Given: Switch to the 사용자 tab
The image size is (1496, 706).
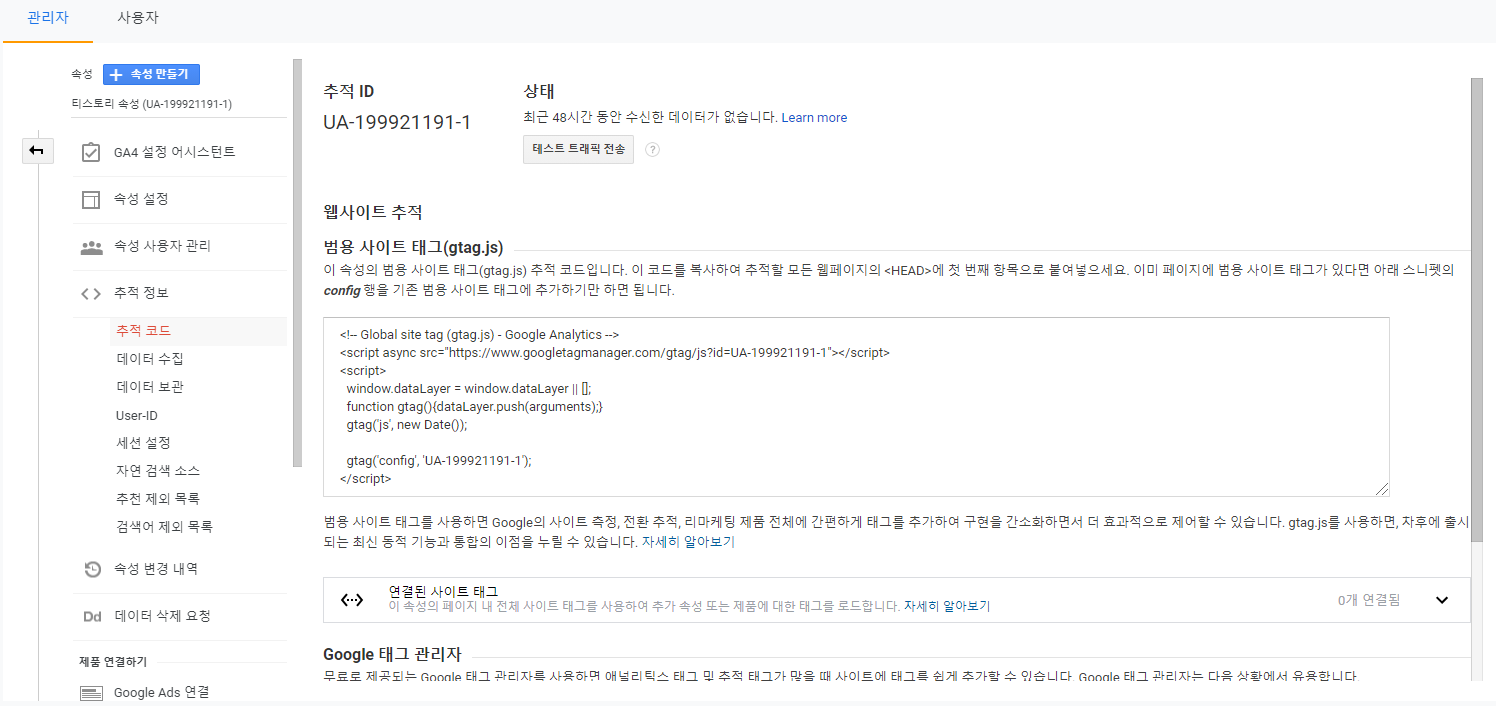Looking at the screenshot, I should 138,18.
